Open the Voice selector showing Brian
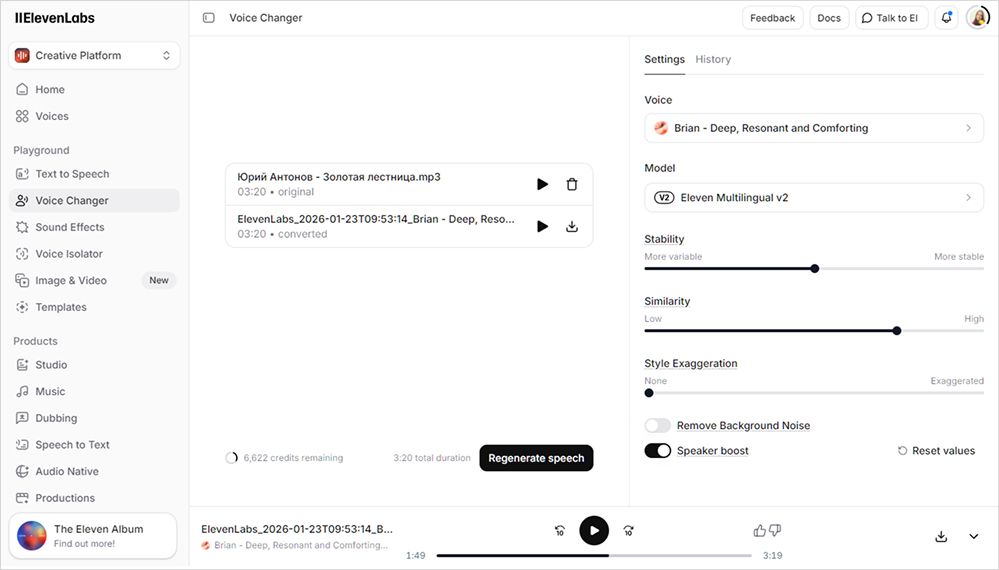999x570 pixels. 813,128
